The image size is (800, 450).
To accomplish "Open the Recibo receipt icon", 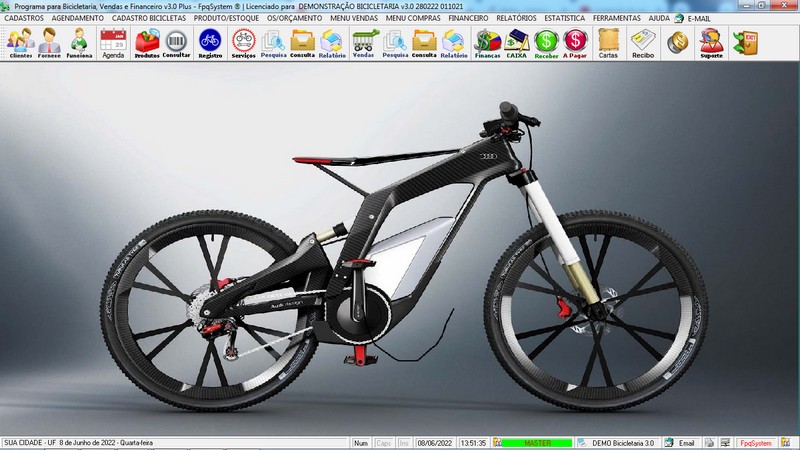I will 643,43.
